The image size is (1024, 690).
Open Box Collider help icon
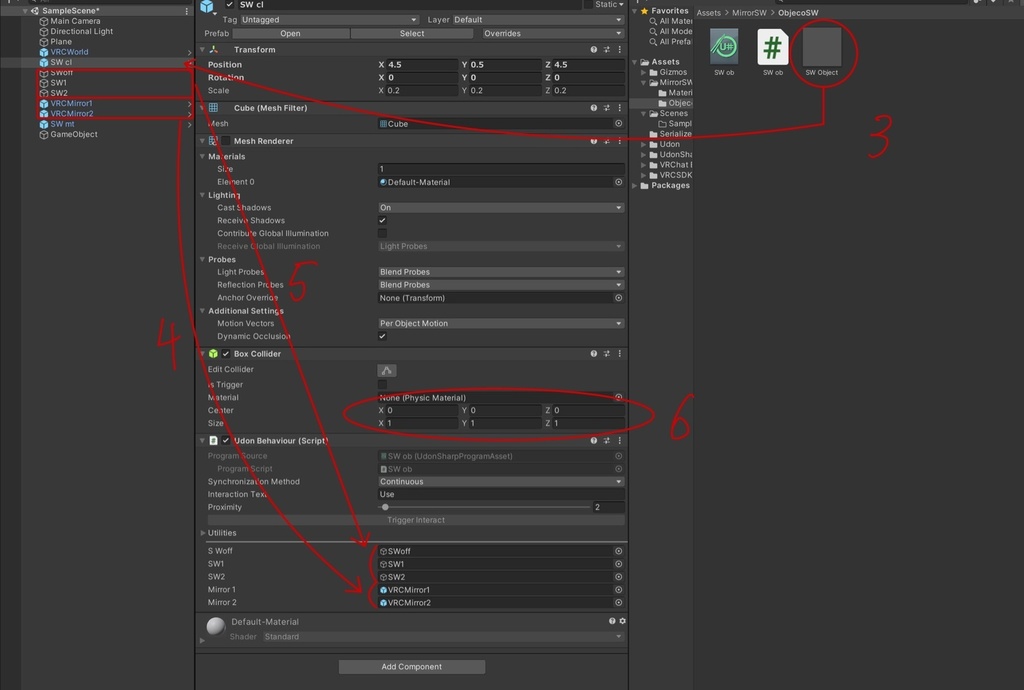coord(594,354)
